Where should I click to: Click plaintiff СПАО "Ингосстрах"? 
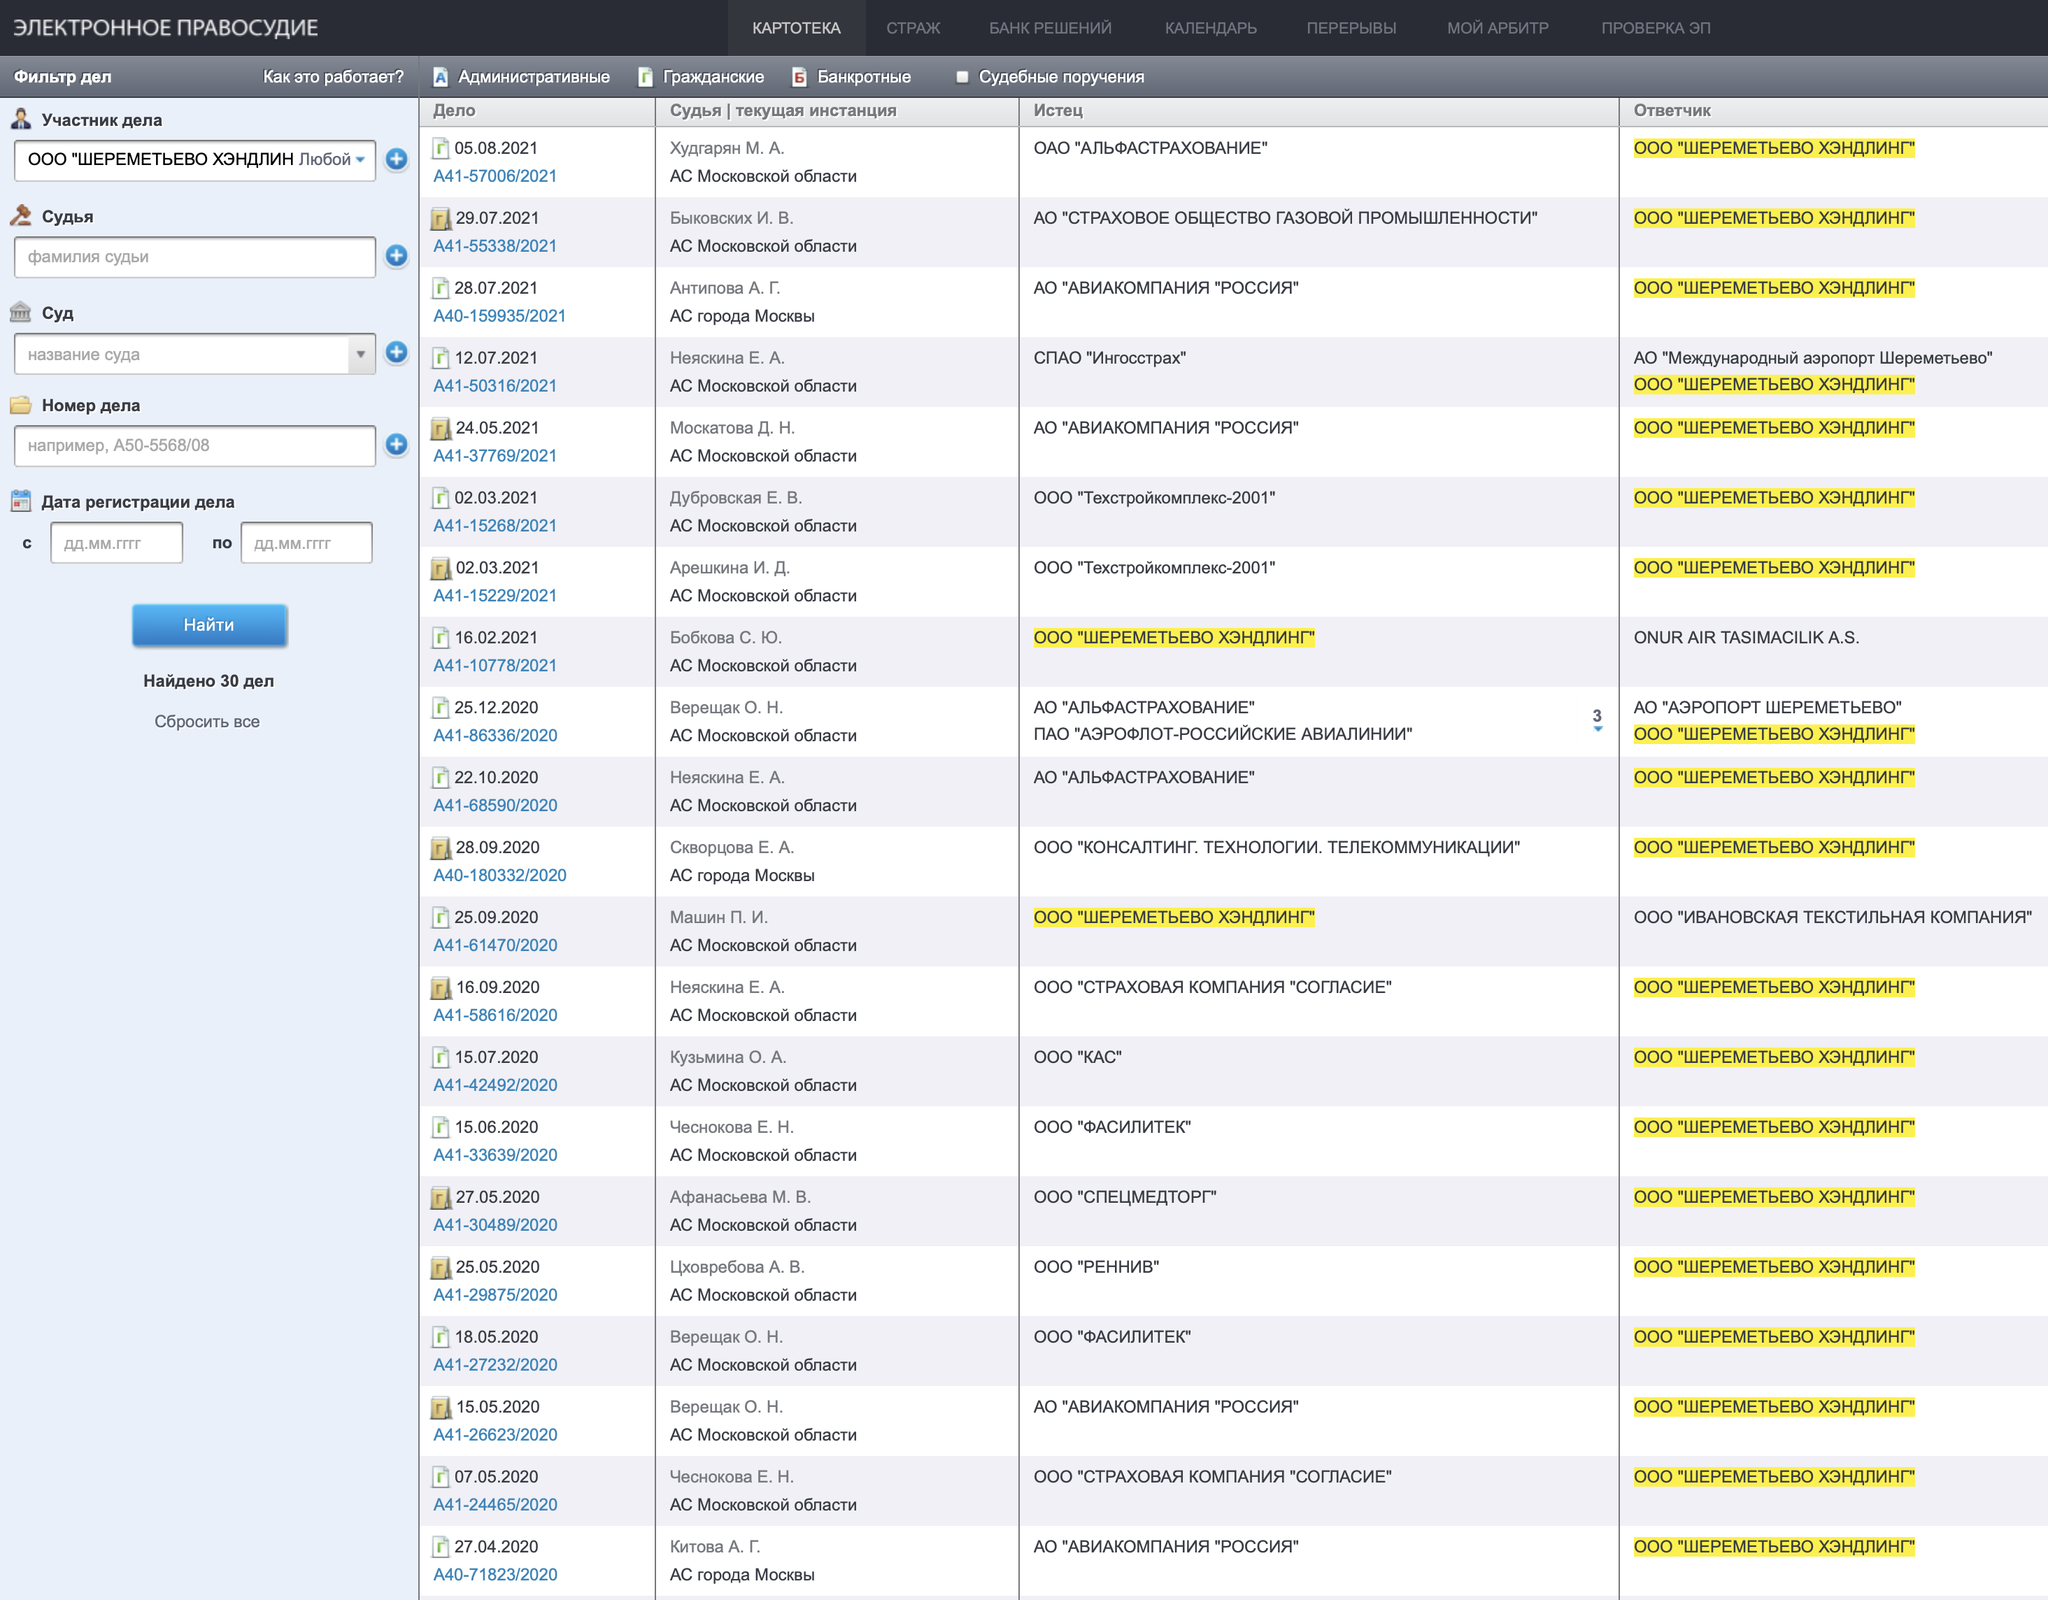pyautogui.click(x=1109, y=358)
